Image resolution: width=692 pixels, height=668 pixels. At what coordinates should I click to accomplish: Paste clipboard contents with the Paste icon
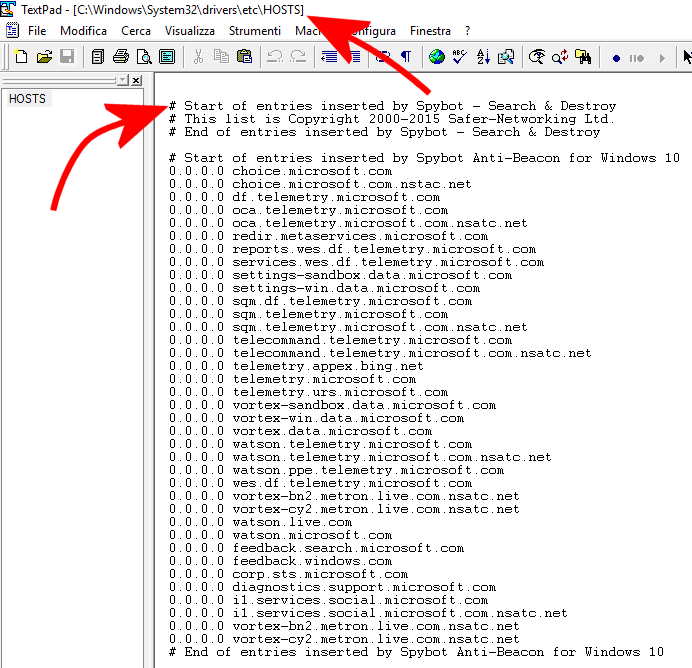(x=244, y=57)
